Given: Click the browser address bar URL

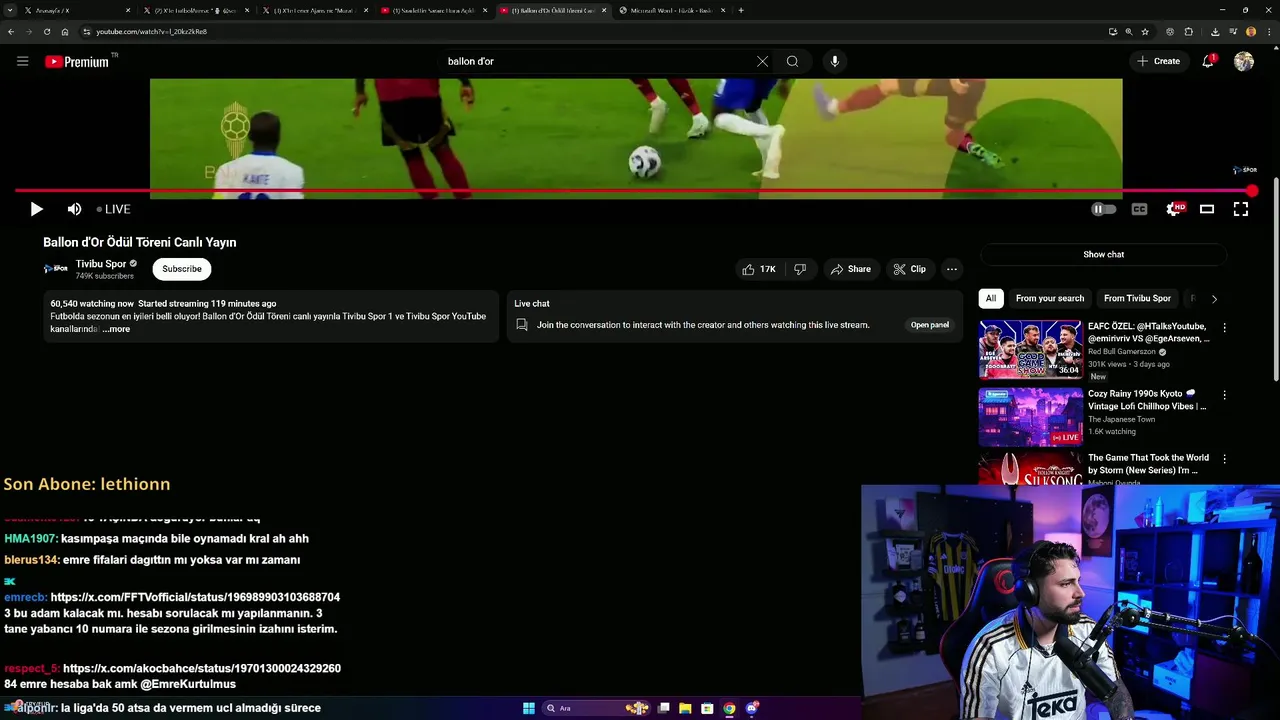Looking at the screenshot, I should click(x=152, y=31).
